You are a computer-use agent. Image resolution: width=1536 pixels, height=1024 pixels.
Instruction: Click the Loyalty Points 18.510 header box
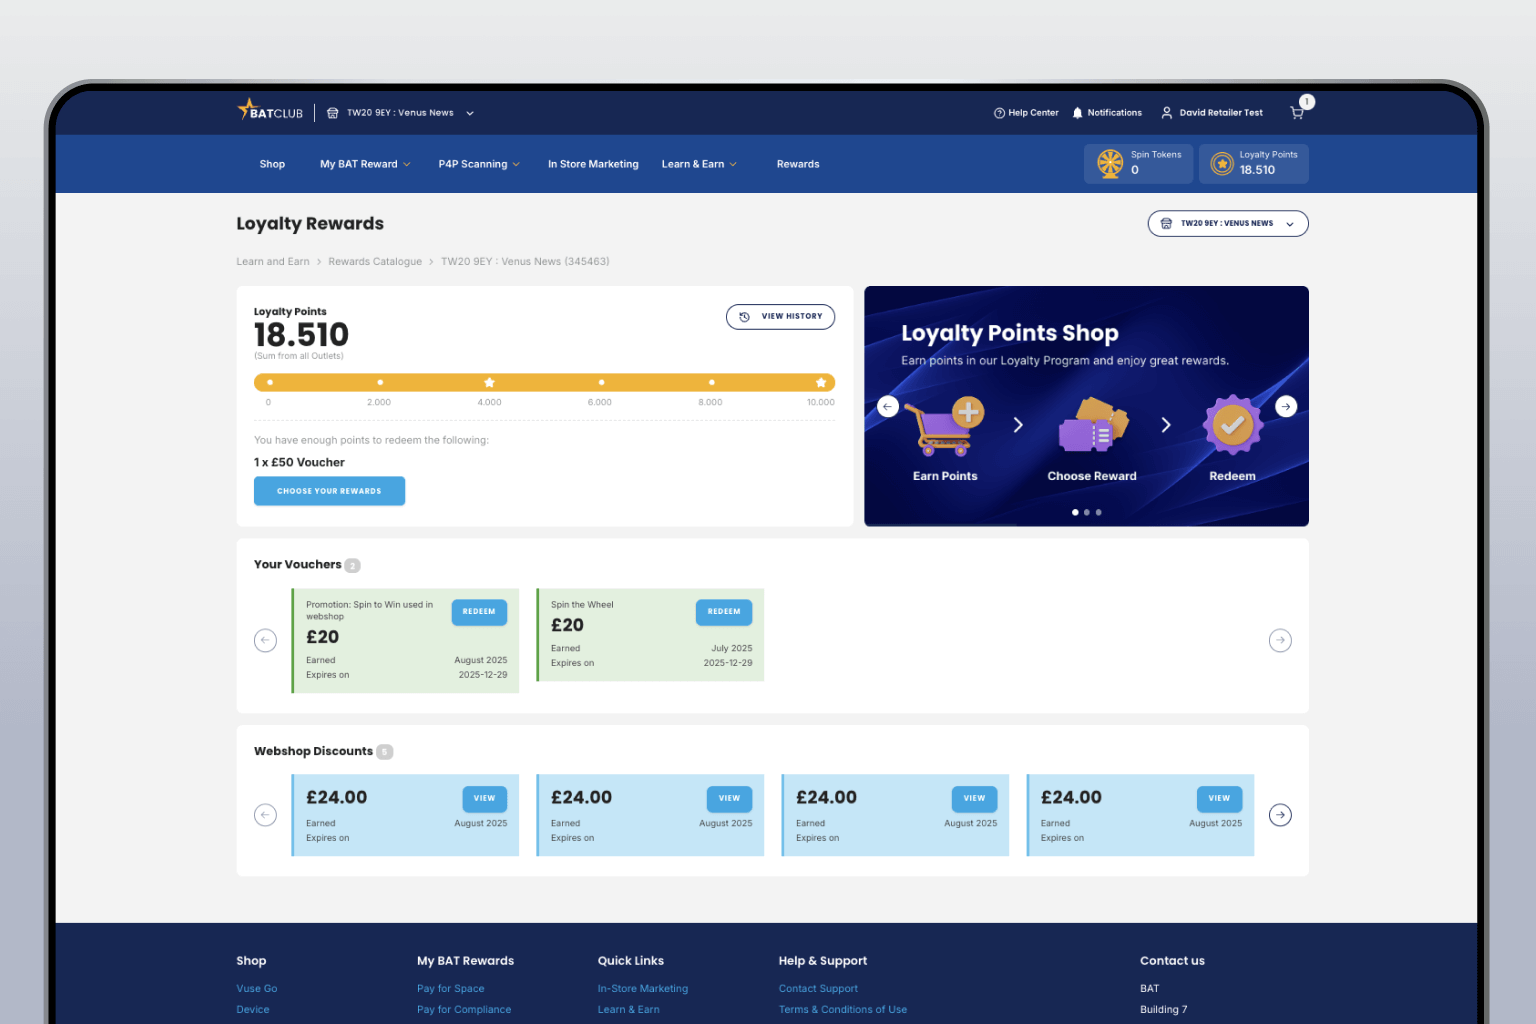[1254, 164]
